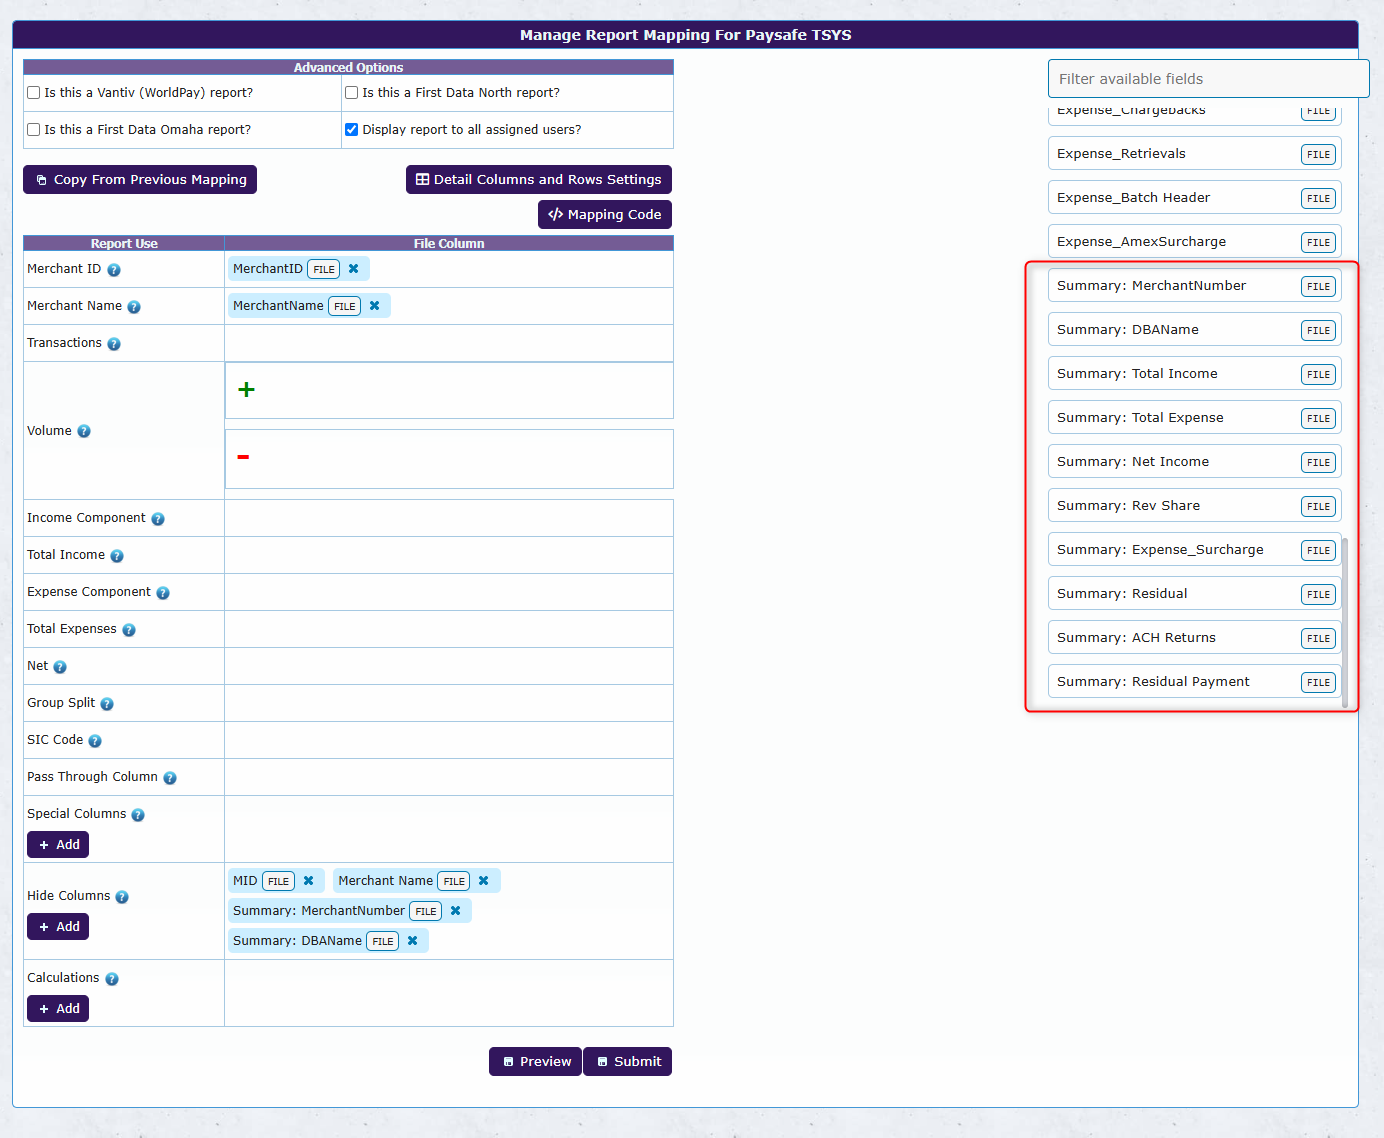This screenshot has height=1138, width=1384.
Task: Click the red minus Volume field
Action: pyautogui.click(x=449, y=459)
